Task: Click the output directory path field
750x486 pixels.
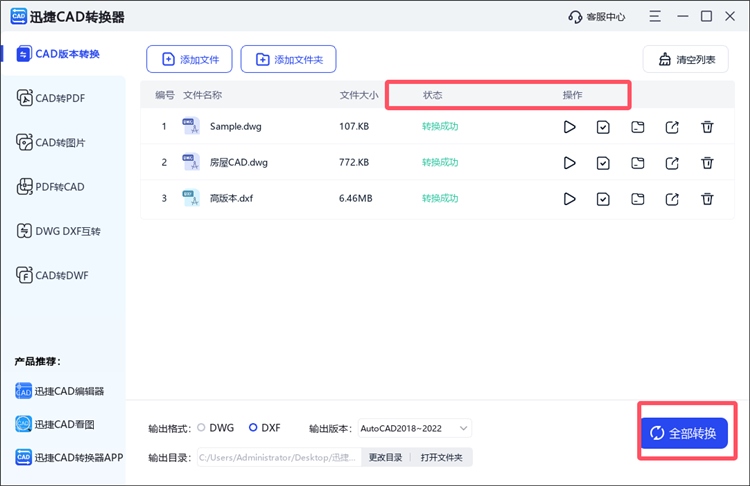Action: (277, 457)
